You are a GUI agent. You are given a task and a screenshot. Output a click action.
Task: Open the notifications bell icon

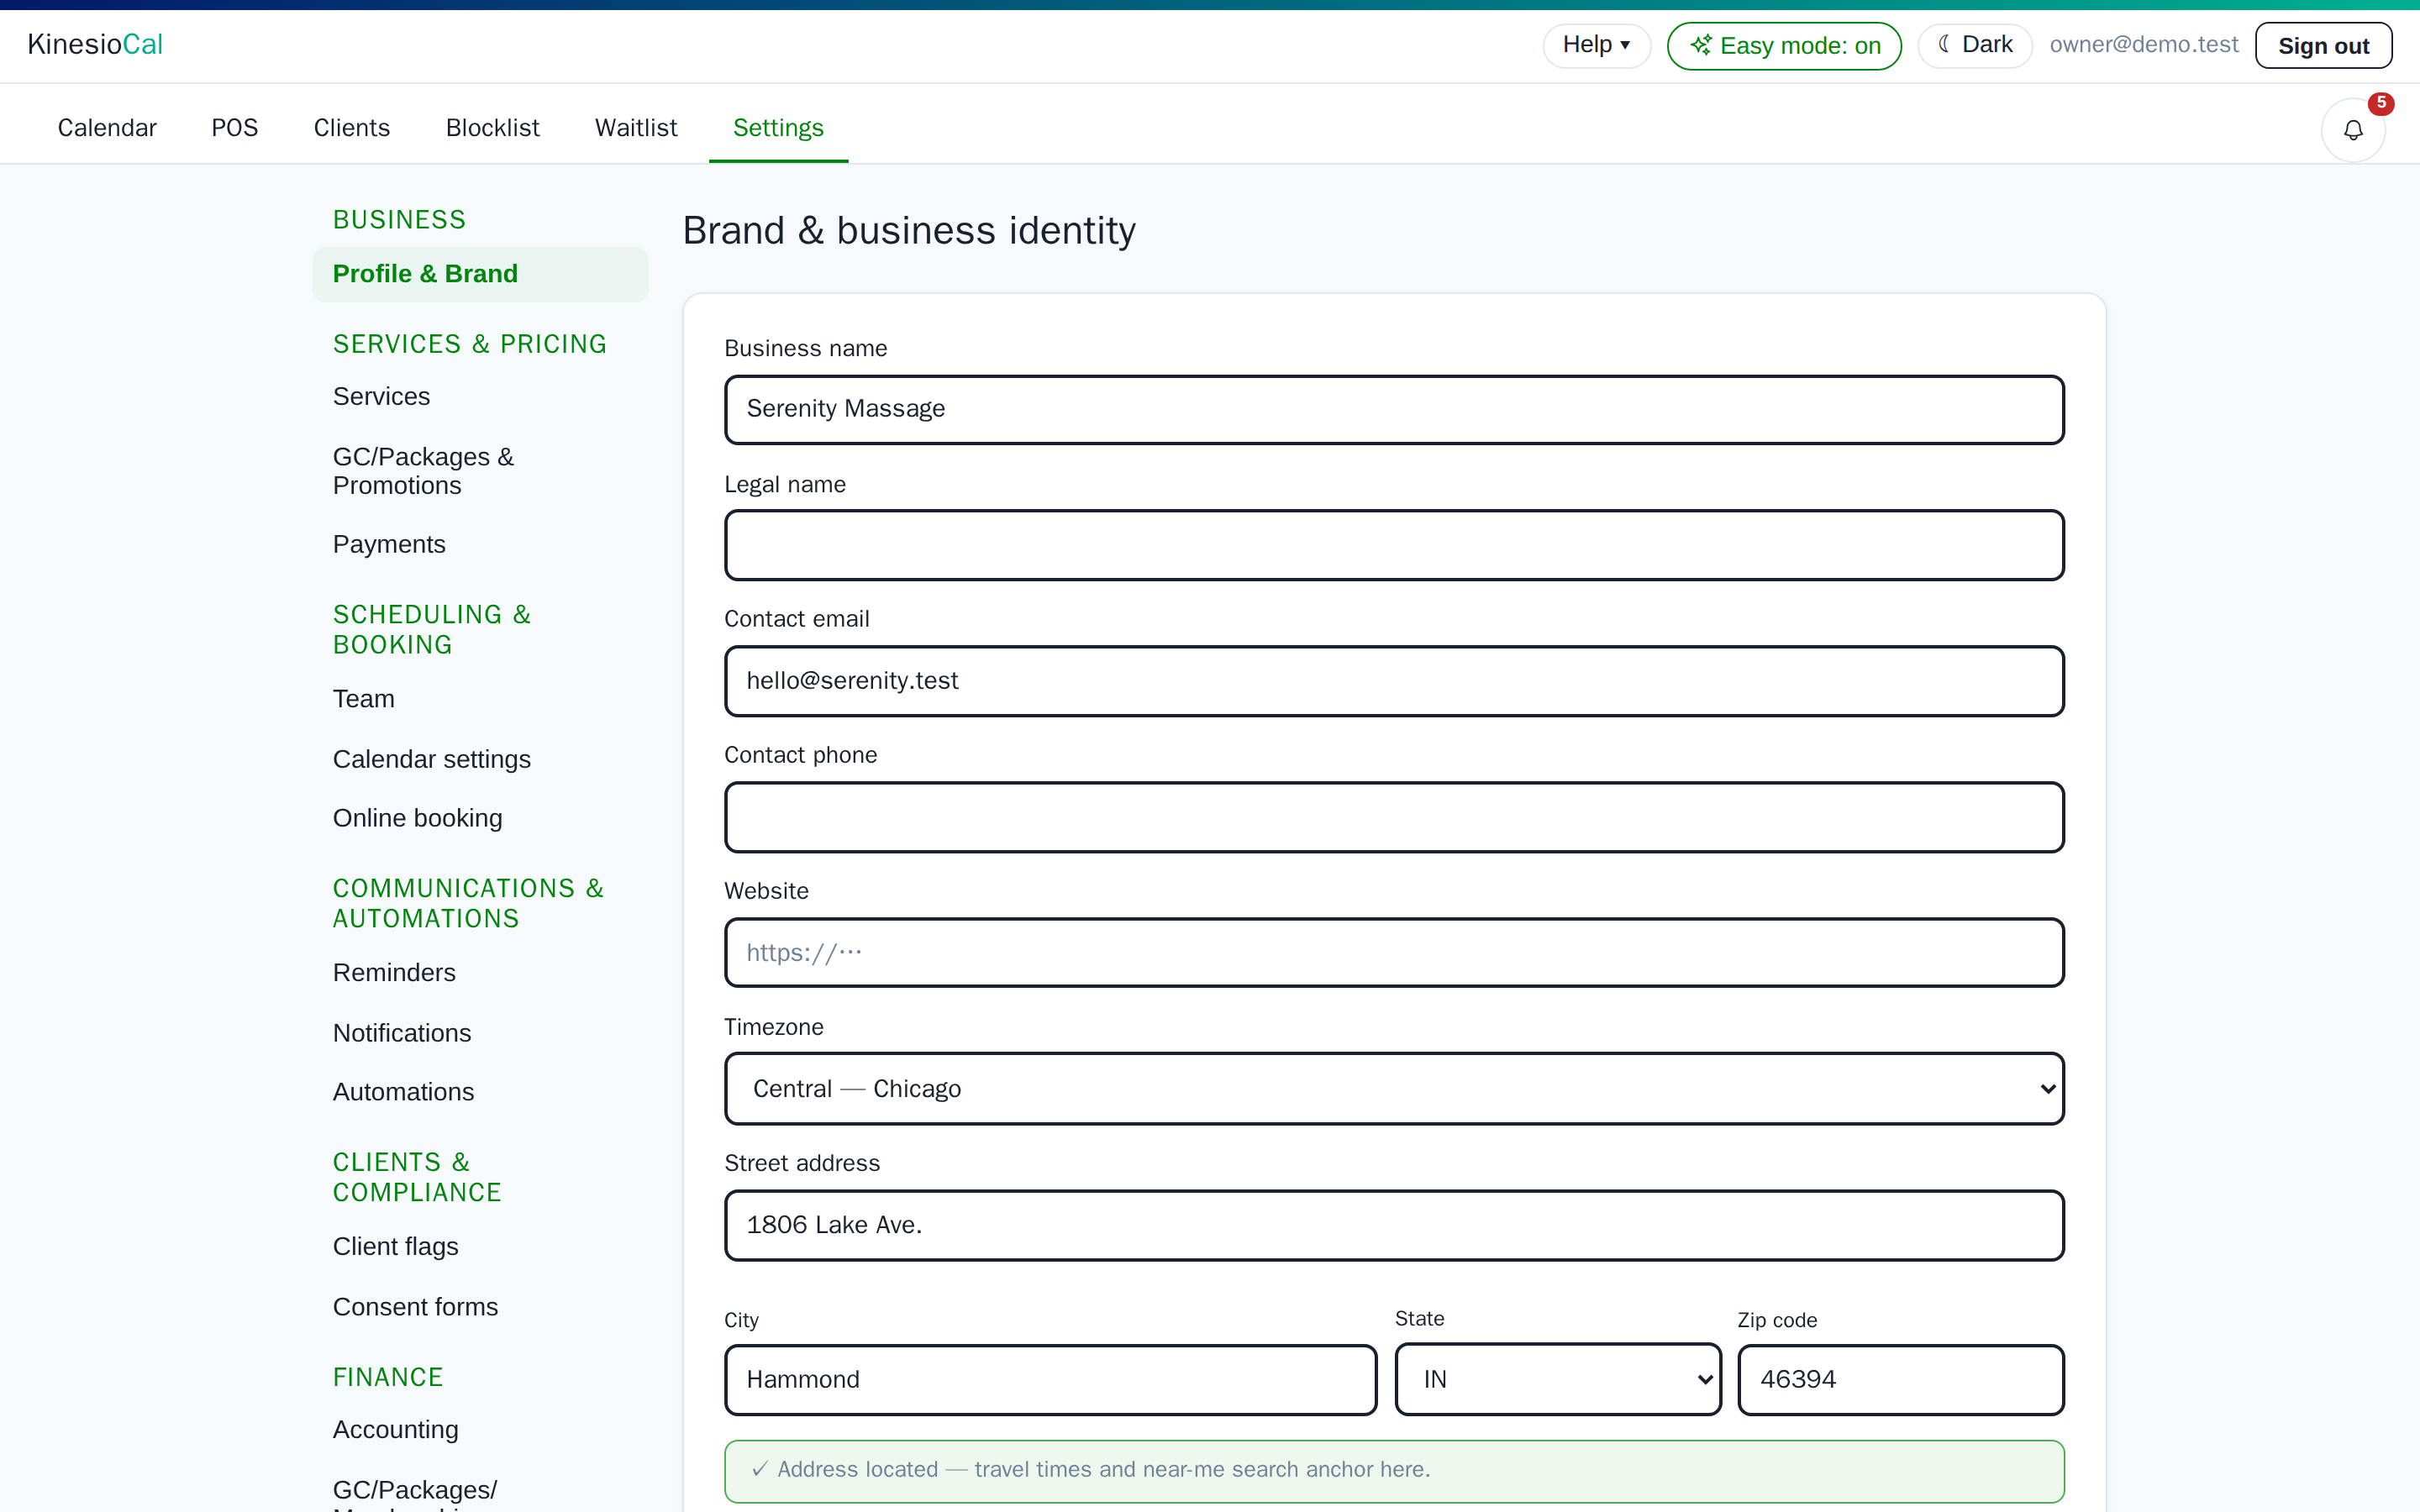click(x=2352, y=130)
